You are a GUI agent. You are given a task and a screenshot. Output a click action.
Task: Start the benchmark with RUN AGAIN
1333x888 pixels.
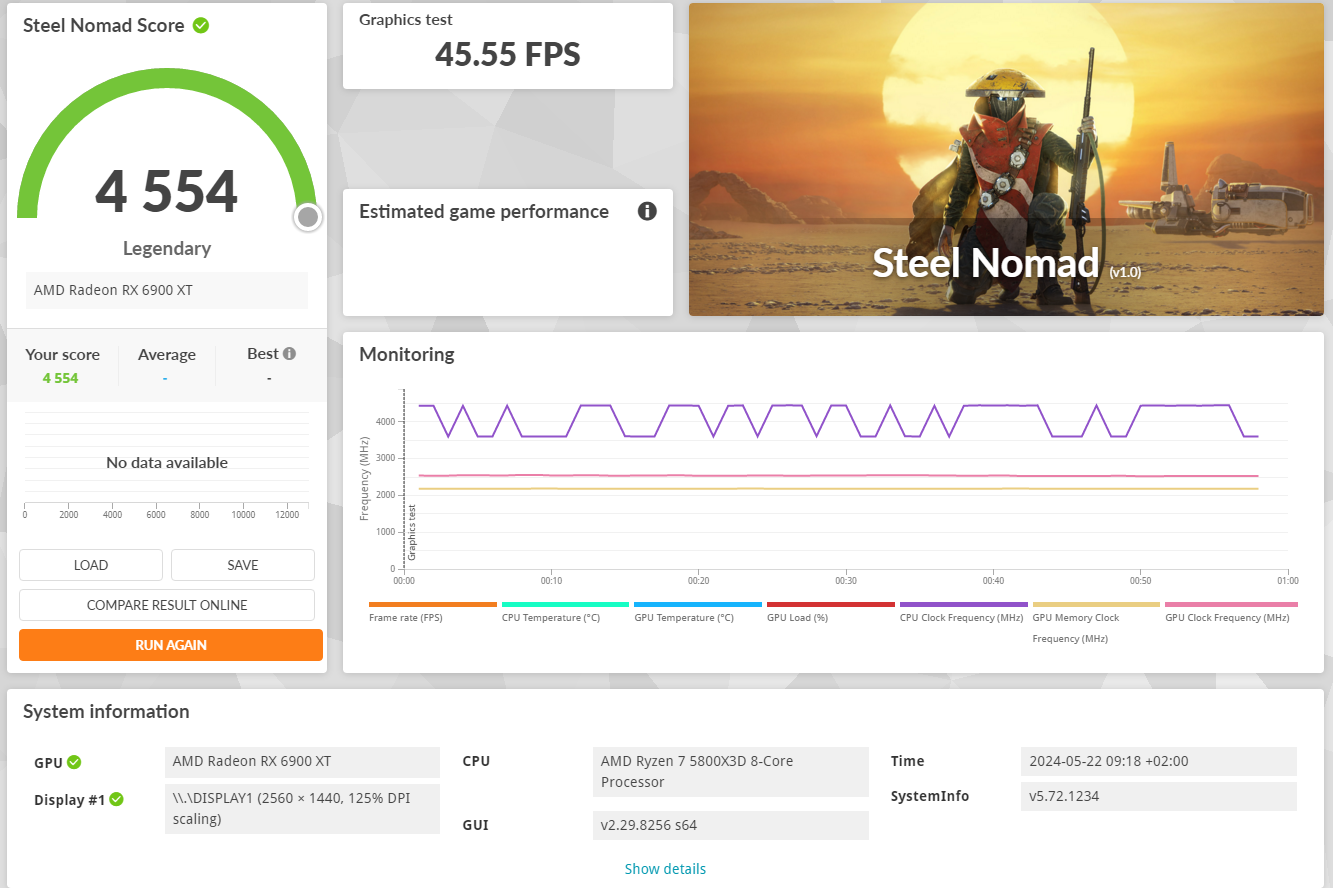pyautogui.click(x=171, y=645)
